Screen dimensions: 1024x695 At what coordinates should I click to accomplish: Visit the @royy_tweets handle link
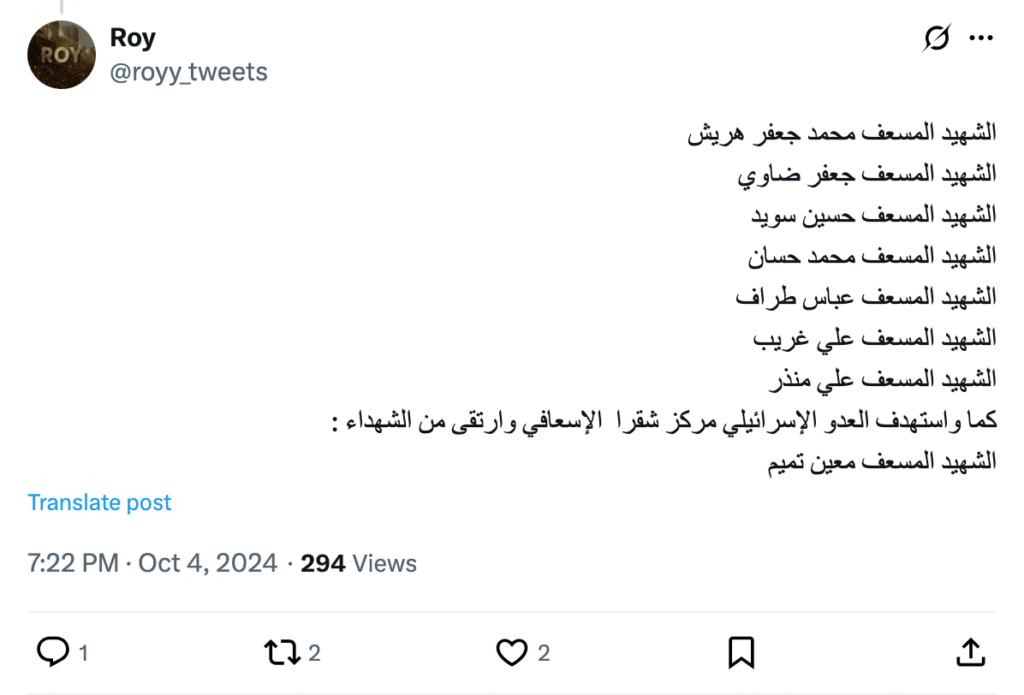coord(189,73)
